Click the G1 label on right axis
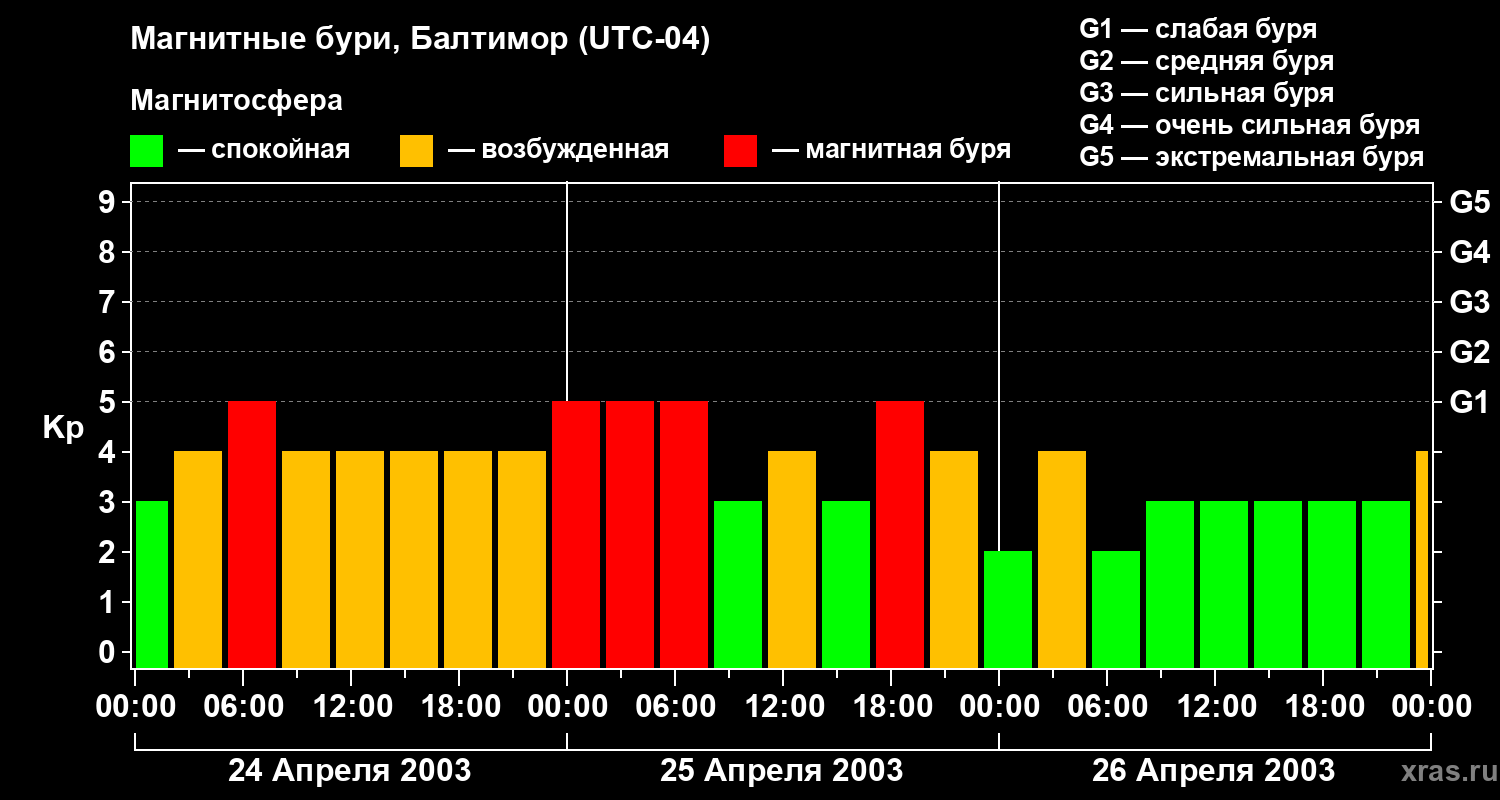 (x=1469, y=403)
